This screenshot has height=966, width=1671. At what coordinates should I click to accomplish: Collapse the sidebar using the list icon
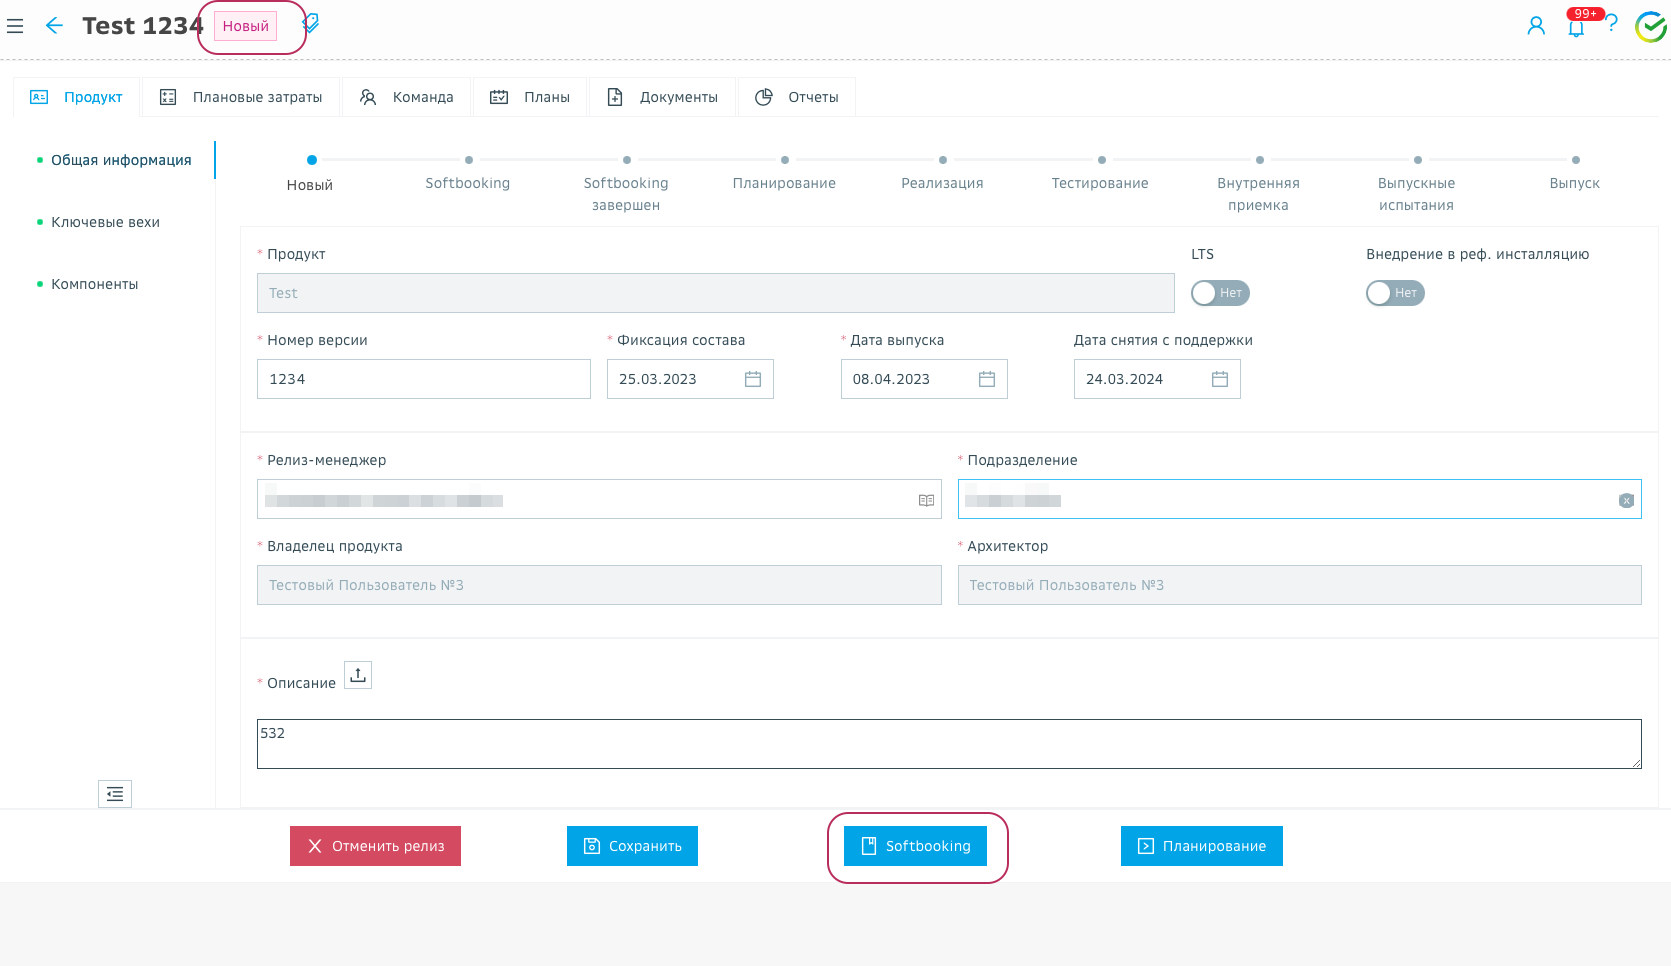pos(115,794)
